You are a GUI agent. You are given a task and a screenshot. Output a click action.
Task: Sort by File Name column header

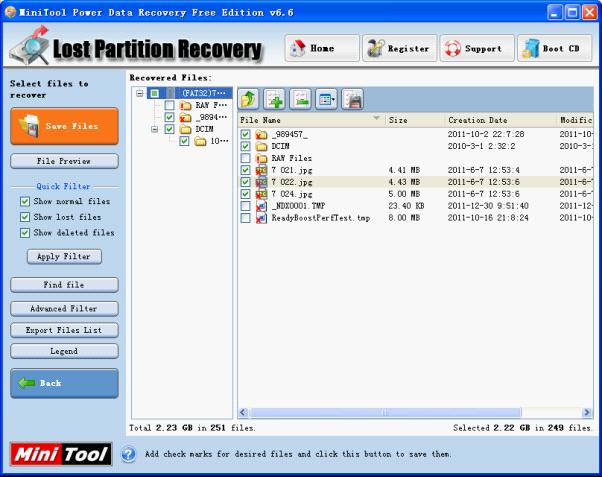tap(311, 120)
